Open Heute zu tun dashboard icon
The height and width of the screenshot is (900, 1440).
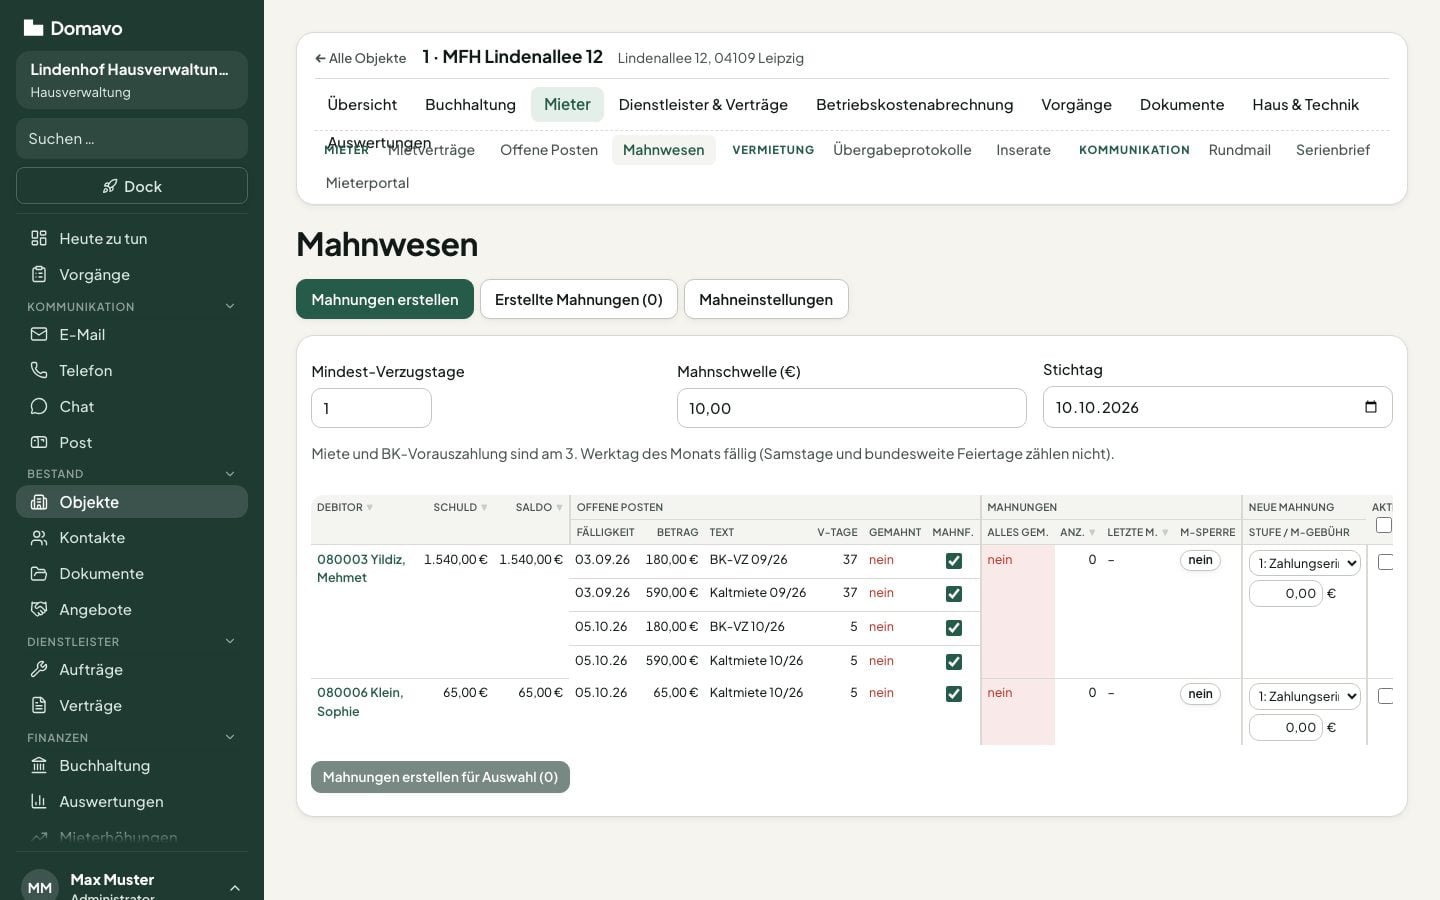click(39, 238)
